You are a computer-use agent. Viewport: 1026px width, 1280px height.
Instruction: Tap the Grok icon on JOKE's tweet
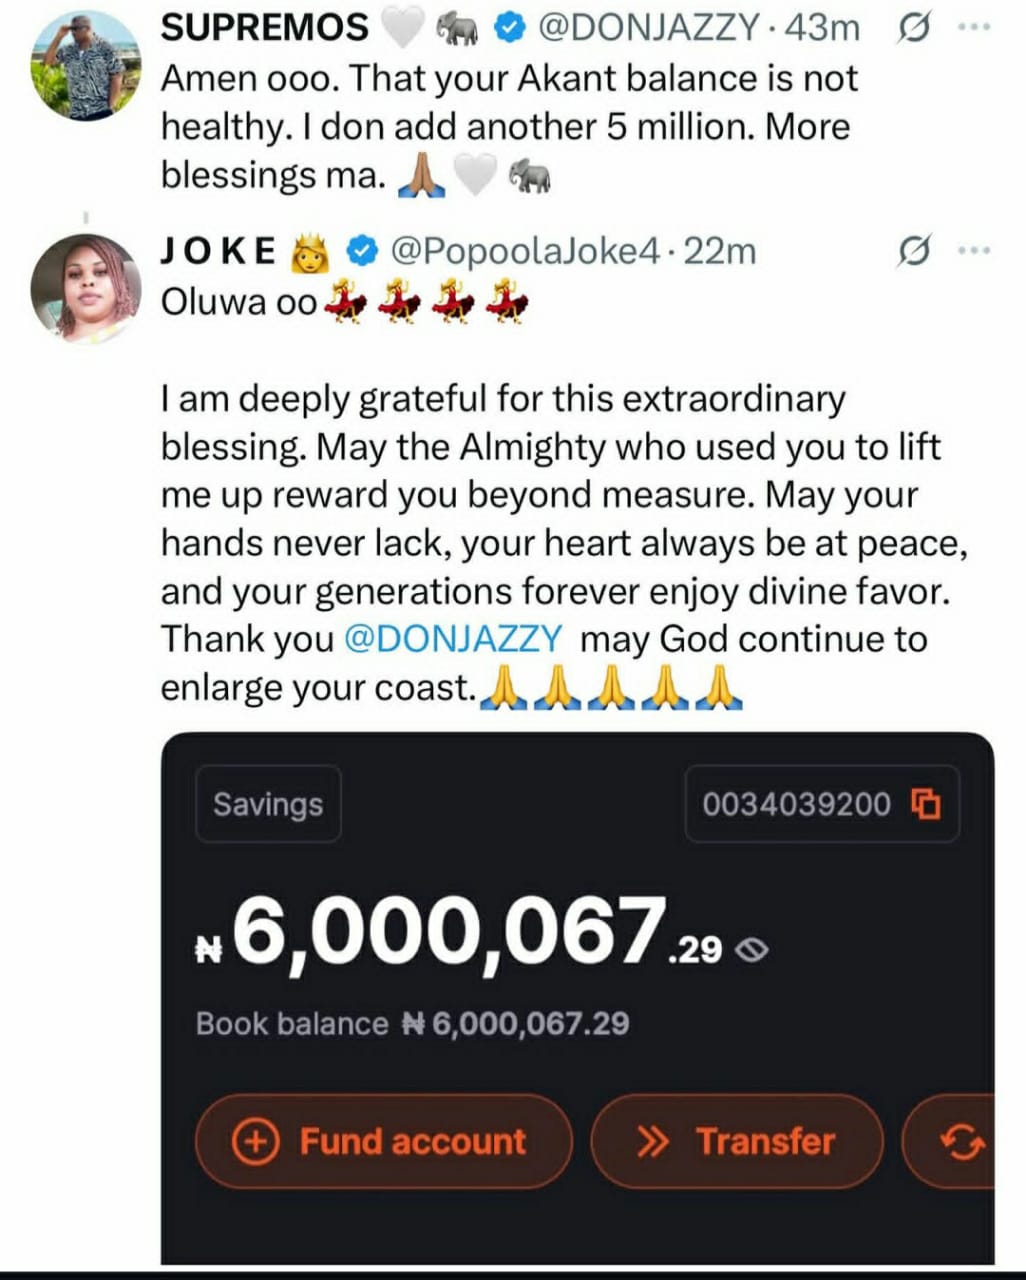click(911, 252)
